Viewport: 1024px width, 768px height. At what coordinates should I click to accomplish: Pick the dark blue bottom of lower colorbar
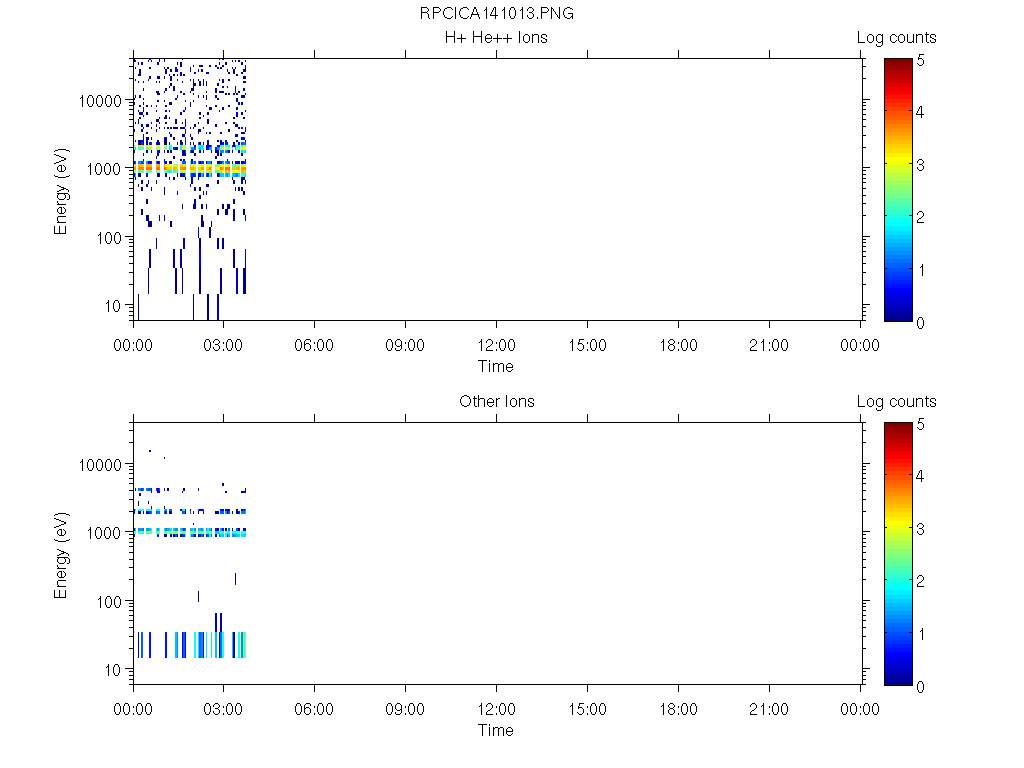click(898, 680)
